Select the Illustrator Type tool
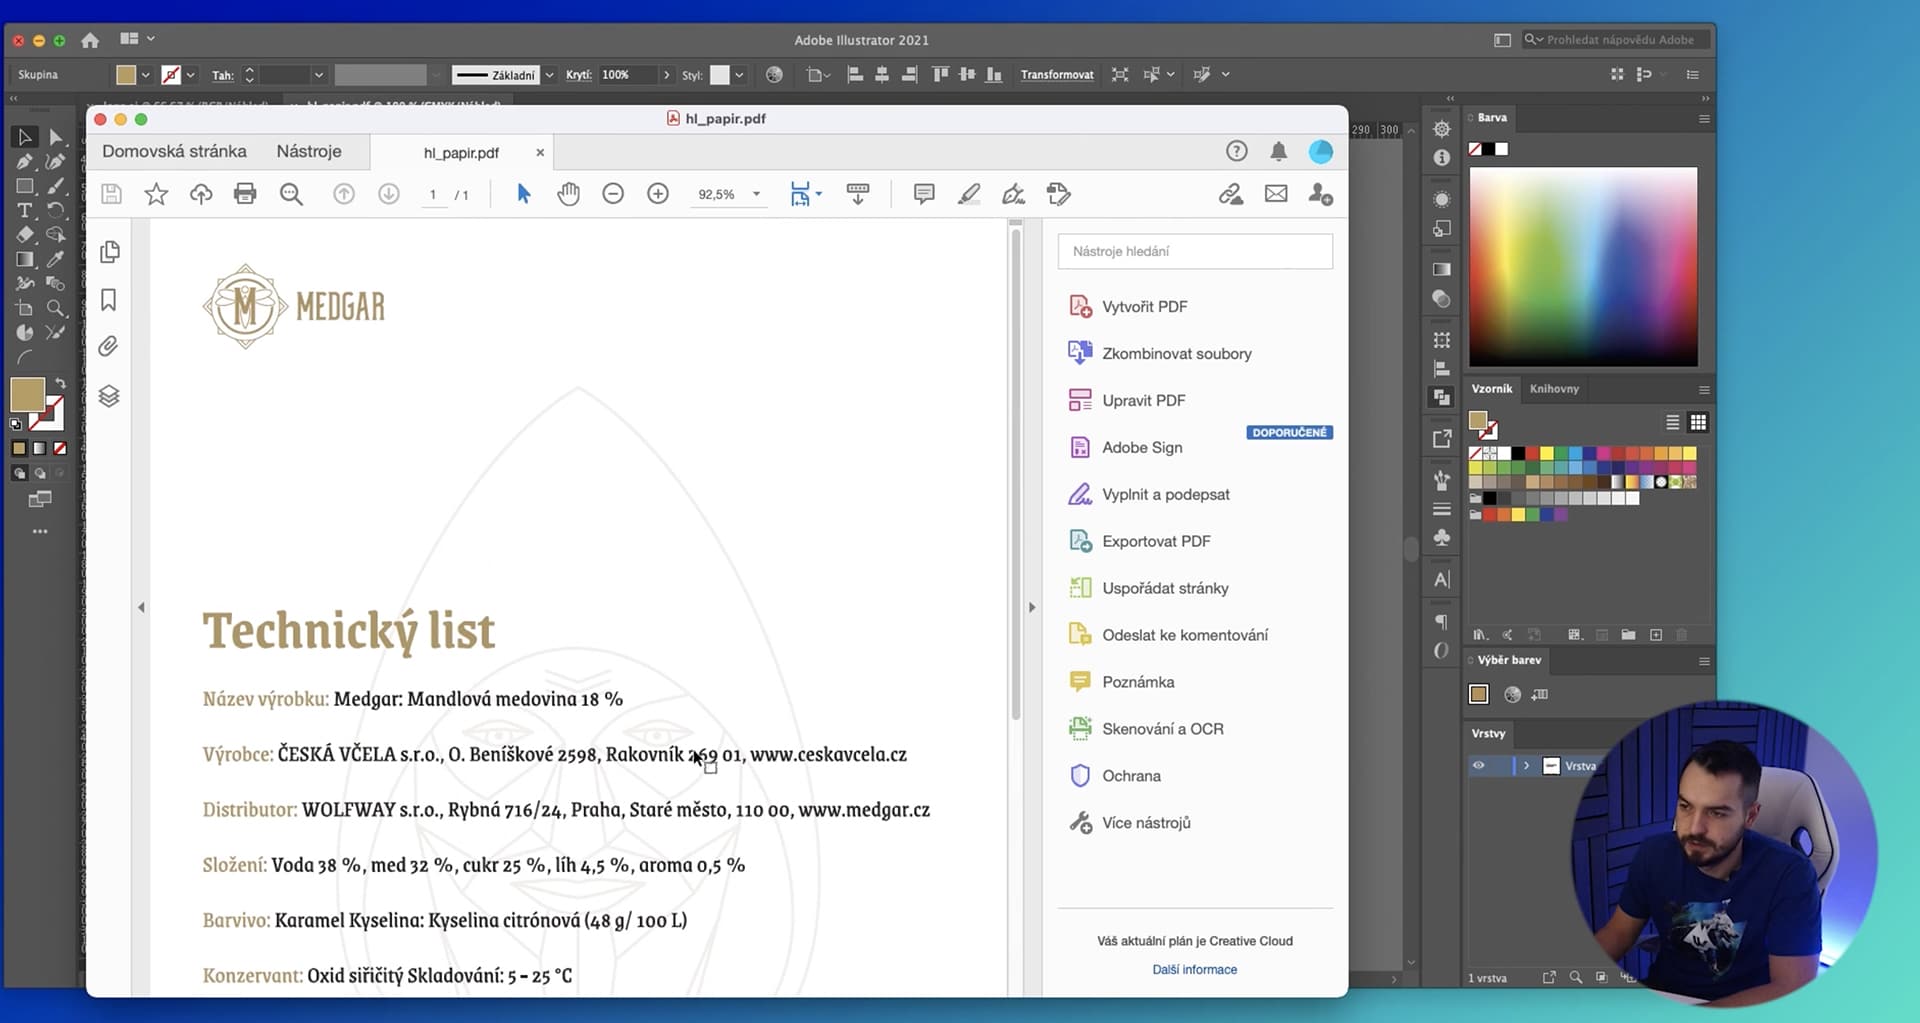 [x=25, y=210]
